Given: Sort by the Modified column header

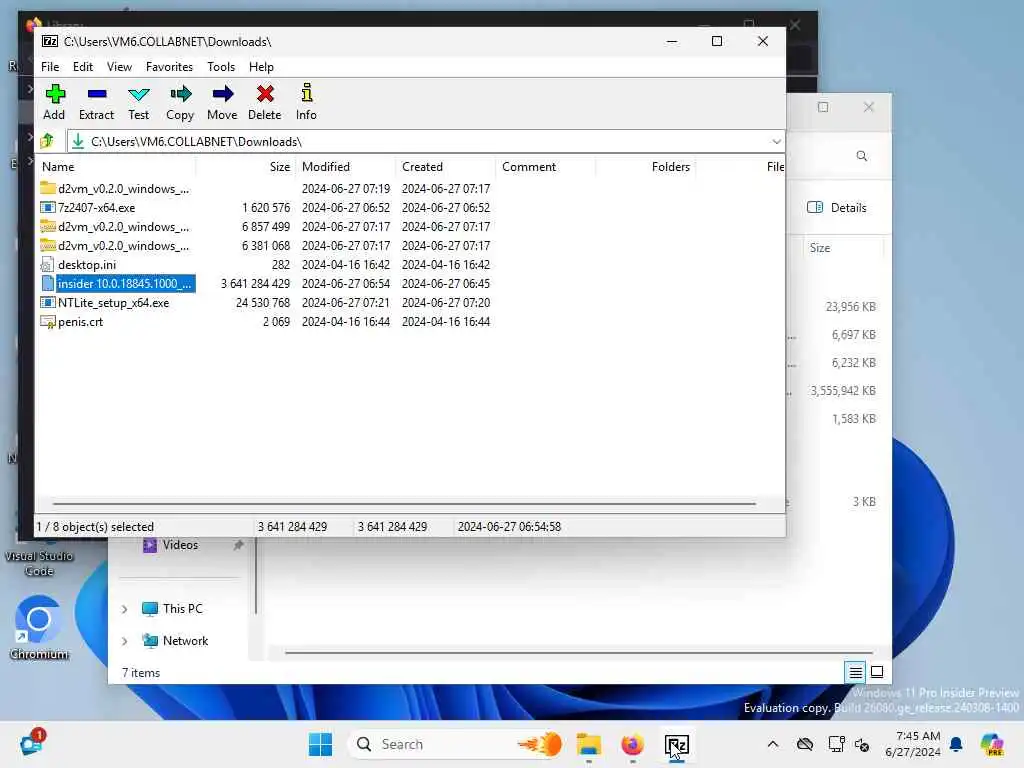Looking at the screenshot, I should coord(345,167).
